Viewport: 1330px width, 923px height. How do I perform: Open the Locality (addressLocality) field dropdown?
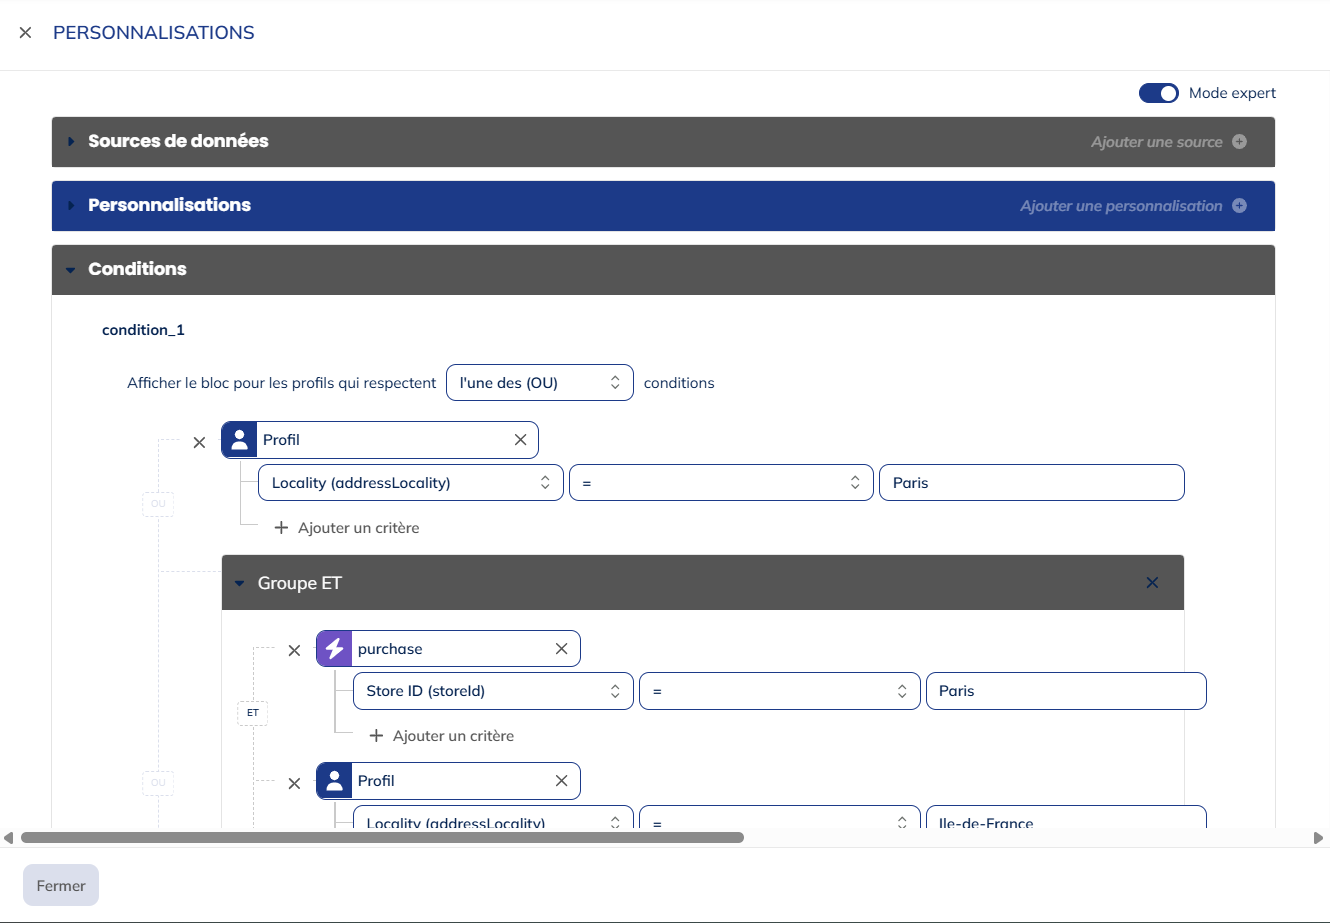pos(410,483)
